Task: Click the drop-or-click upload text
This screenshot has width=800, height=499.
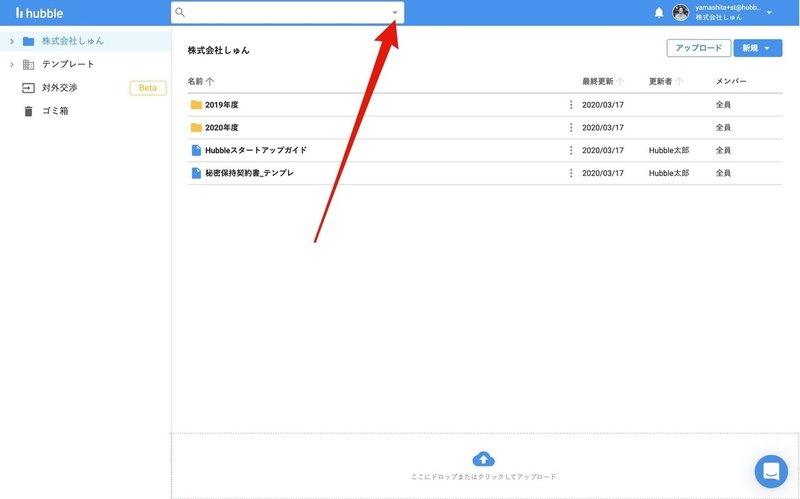Action: 483,477
